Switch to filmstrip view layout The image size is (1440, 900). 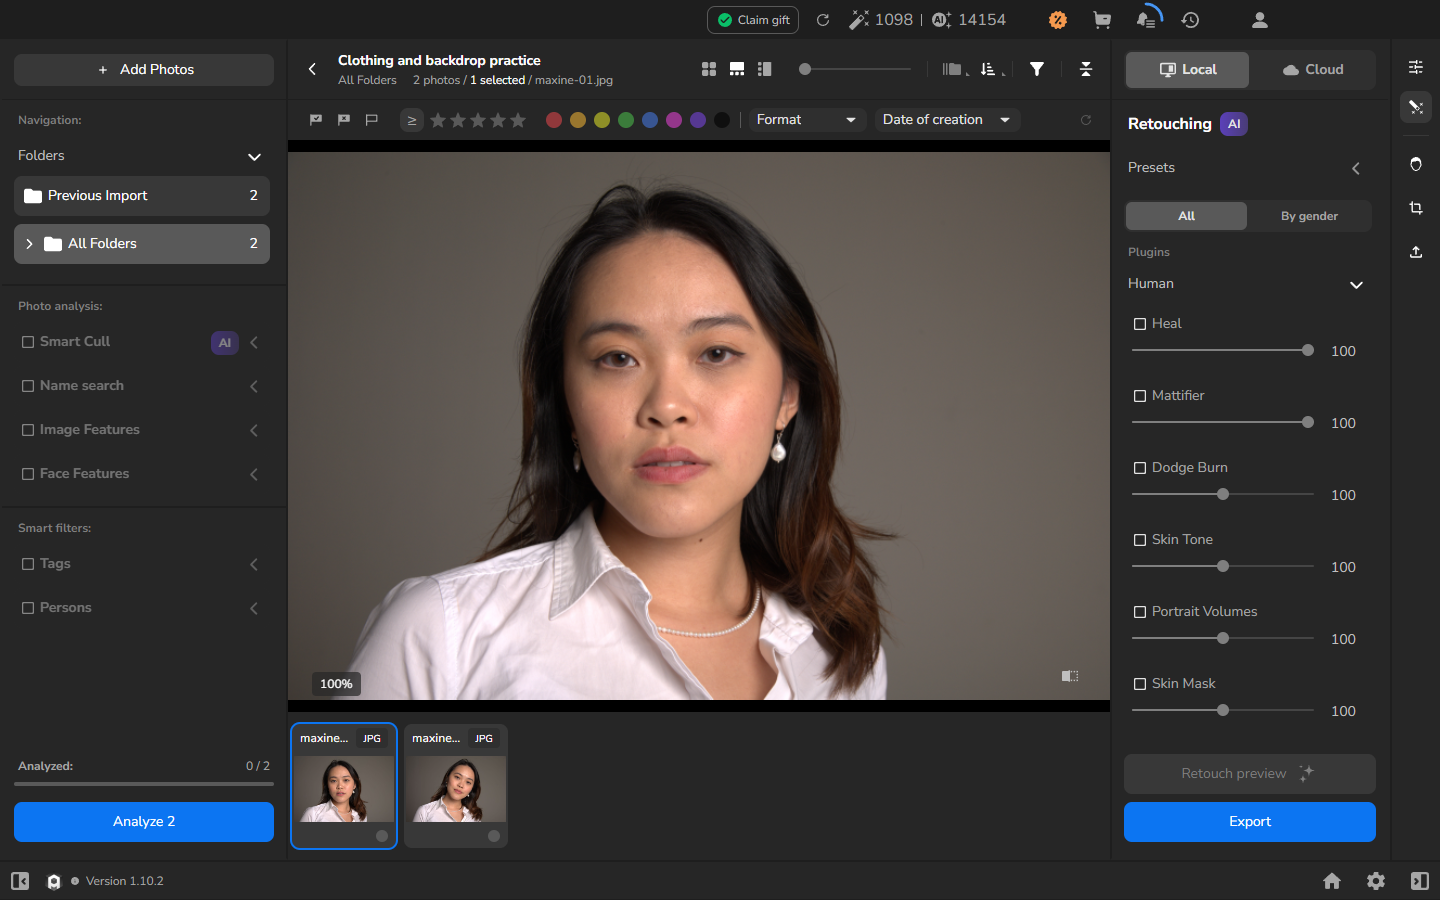pos(737,69)
